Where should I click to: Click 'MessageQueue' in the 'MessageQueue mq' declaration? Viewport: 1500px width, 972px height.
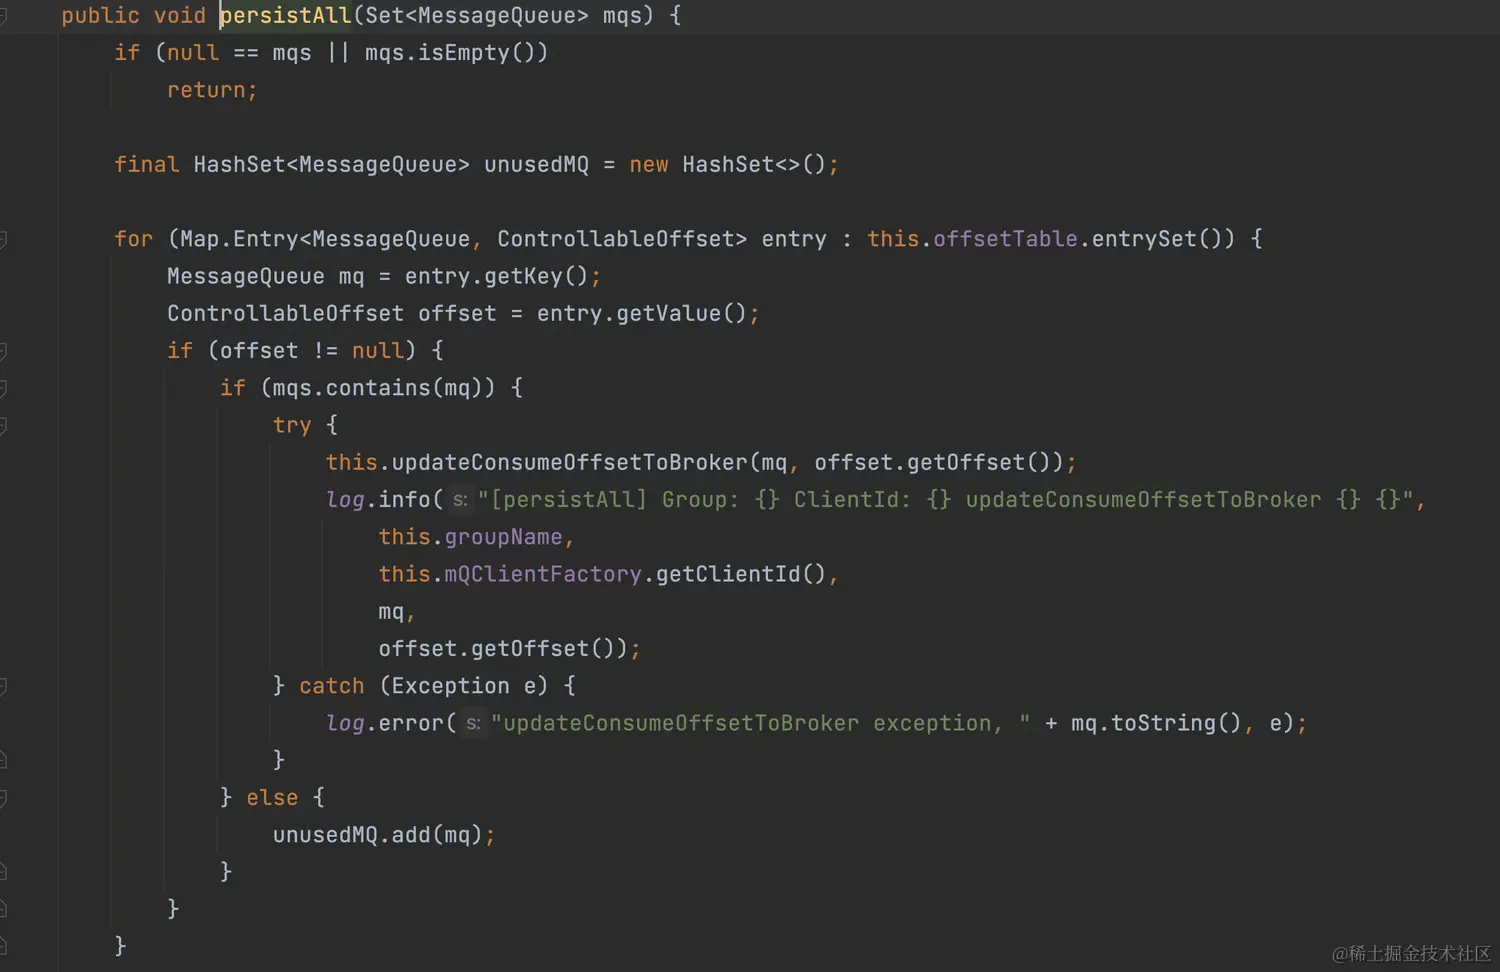coord(245,276)
